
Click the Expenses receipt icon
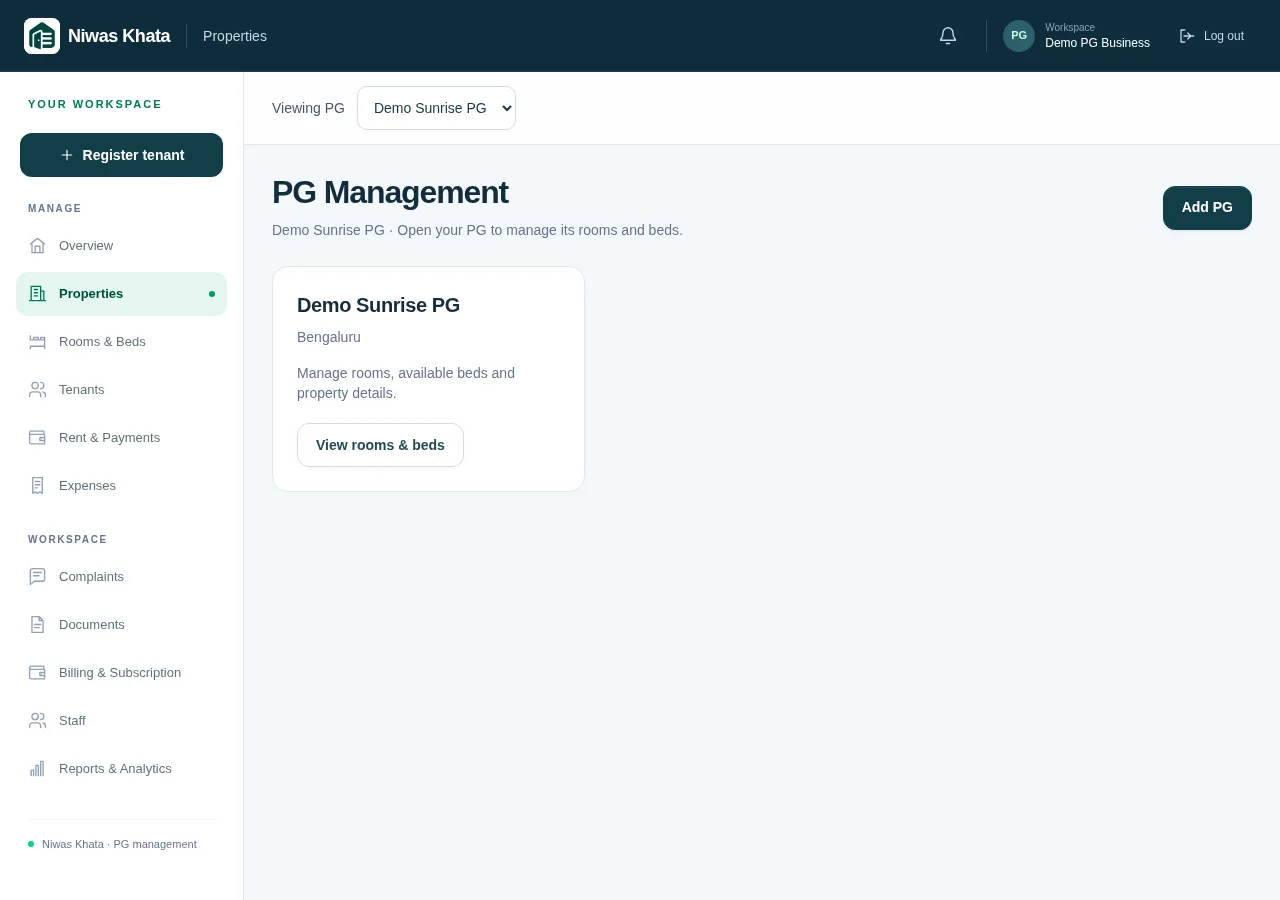pos(37,485)
